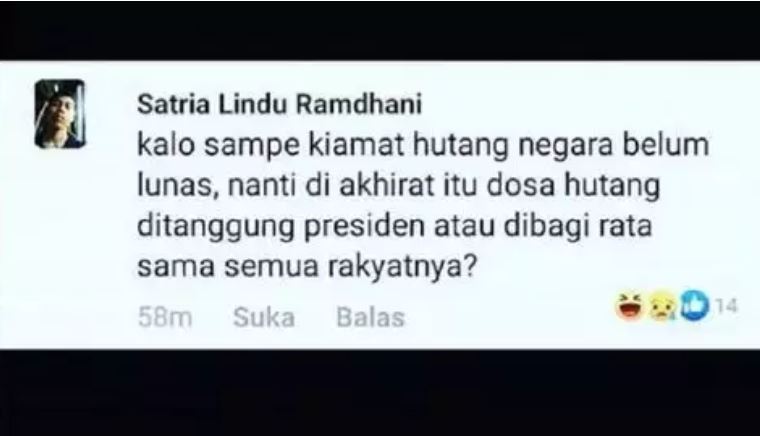Click the blue thumbs-up Like reaction icon

(695, 306)
